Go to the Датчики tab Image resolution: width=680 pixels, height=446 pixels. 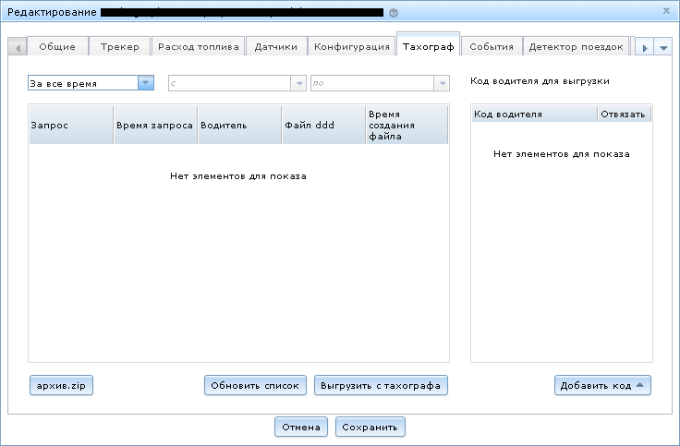click(274, 47)
